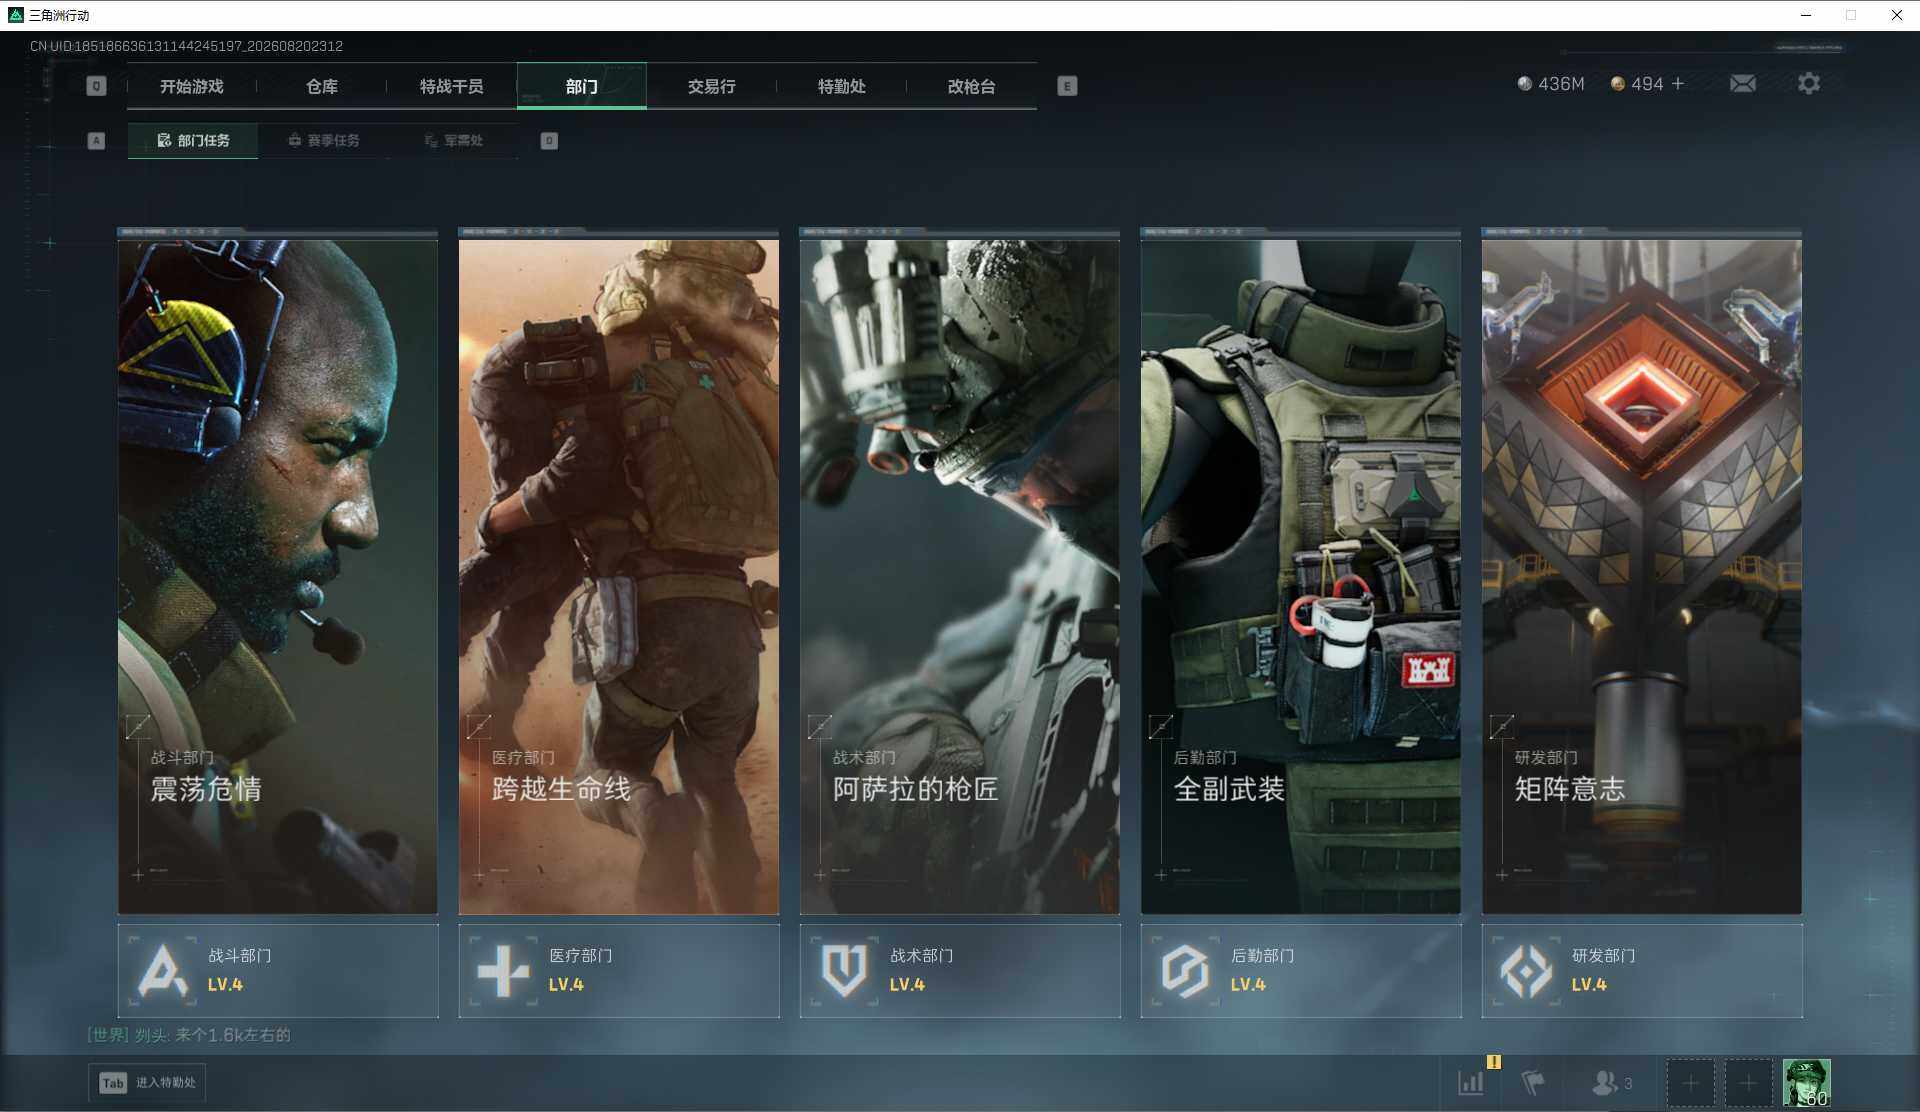Close the 三角洲行动 window
1920x1112 pixels.
click(1896, 15)
